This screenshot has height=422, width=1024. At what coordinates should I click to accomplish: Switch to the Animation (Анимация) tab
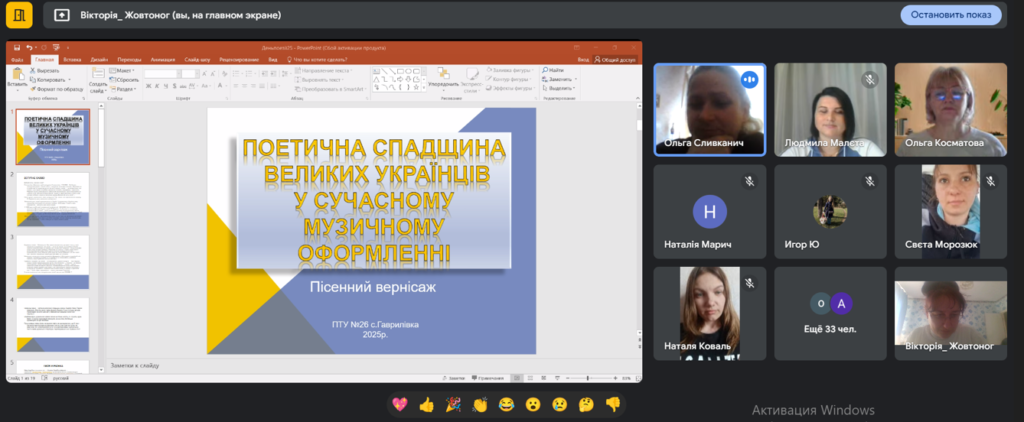point(162,59)
